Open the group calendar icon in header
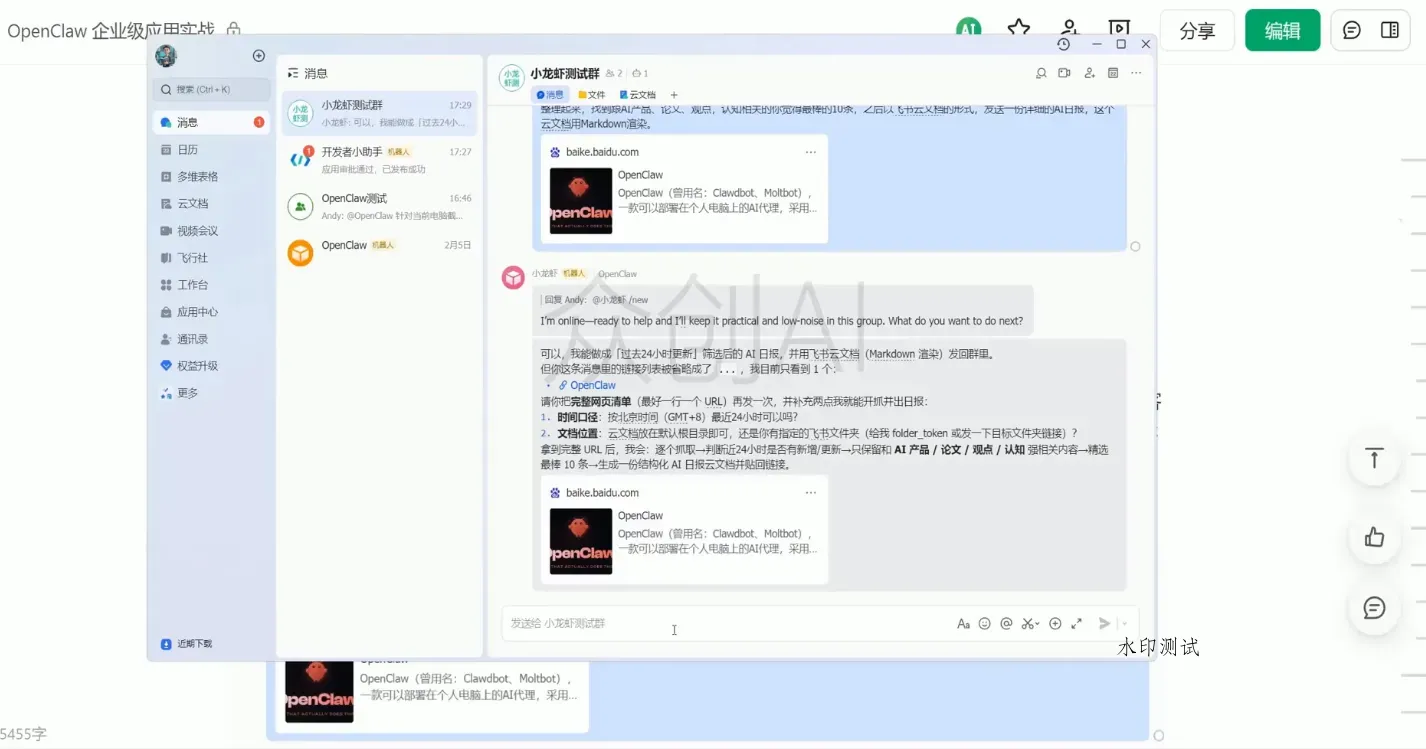This screenshot has height=749, width=1426. (x=1113, y=73)
